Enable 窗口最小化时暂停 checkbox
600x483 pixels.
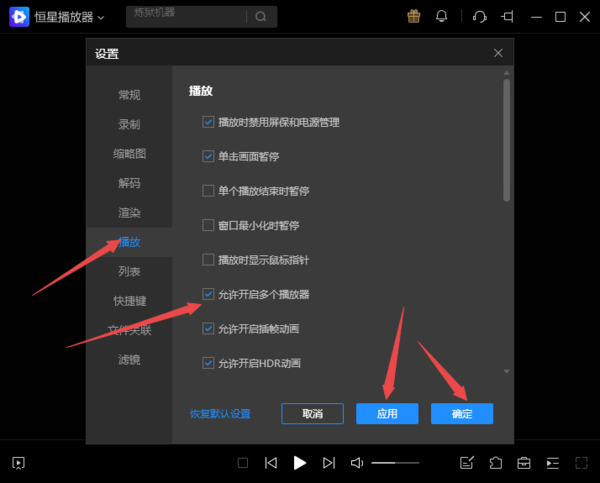[208, 225]
